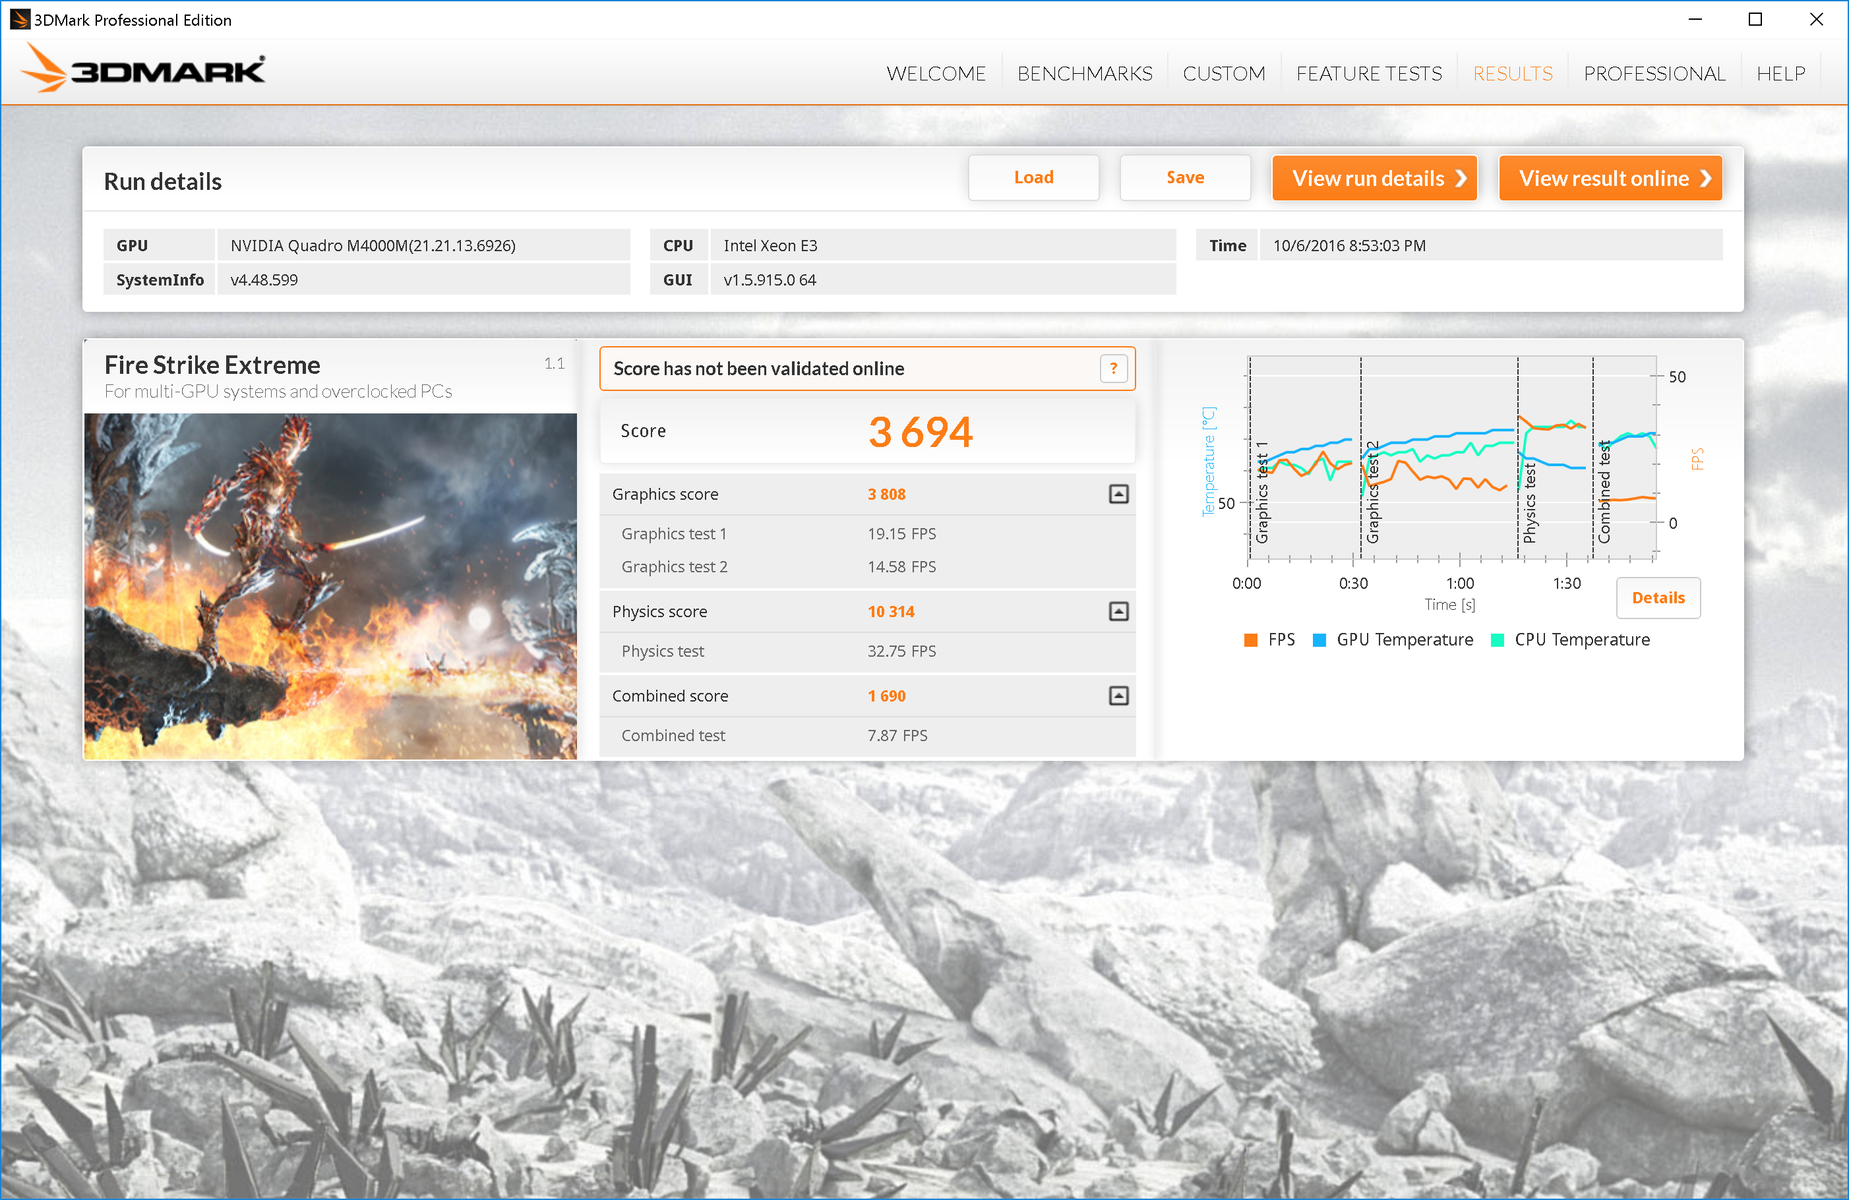Image resolution: width=1849 pixels, height=1200 pixels.
Task: Collapse the Physics score section
Action: [x=1119, y=611]
